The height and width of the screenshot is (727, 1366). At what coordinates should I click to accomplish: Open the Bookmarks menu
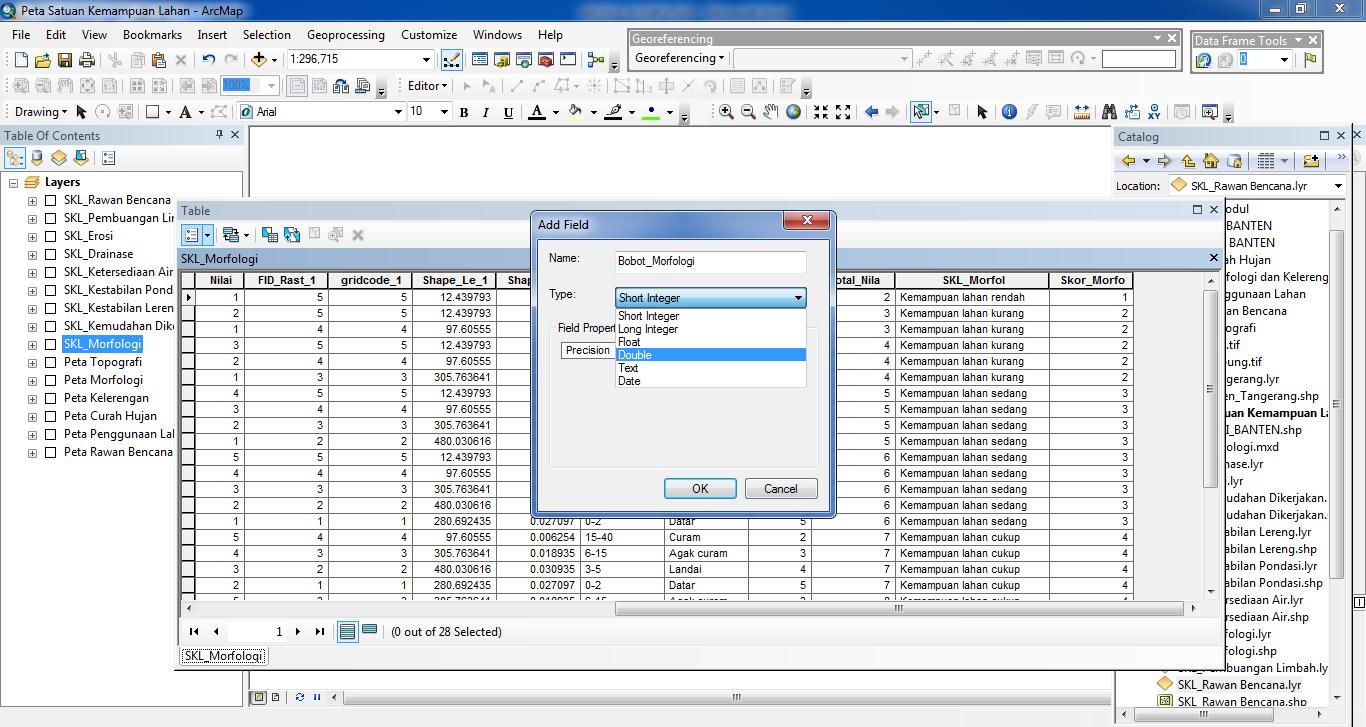point(152,35)
